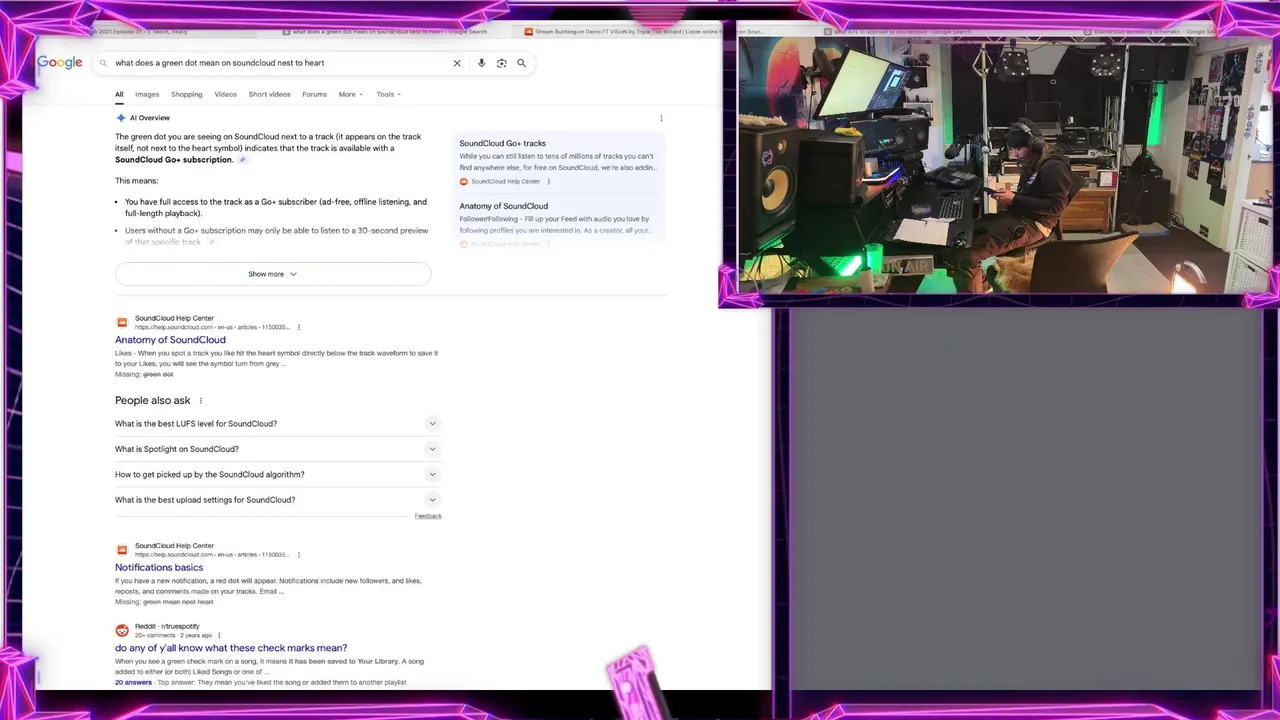Select the All results tab
This screenshot has height=720, width=1280.
[119, 94]
